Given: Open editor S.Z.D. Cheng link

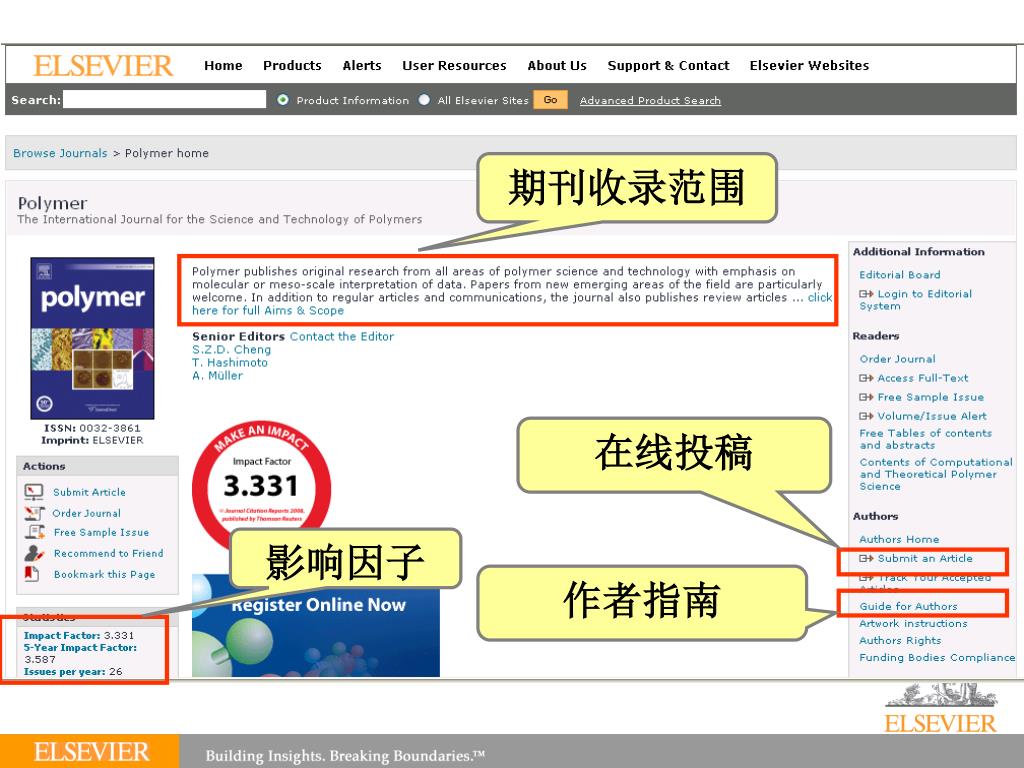Looking at the screenshot, I should tap(231, 349).
